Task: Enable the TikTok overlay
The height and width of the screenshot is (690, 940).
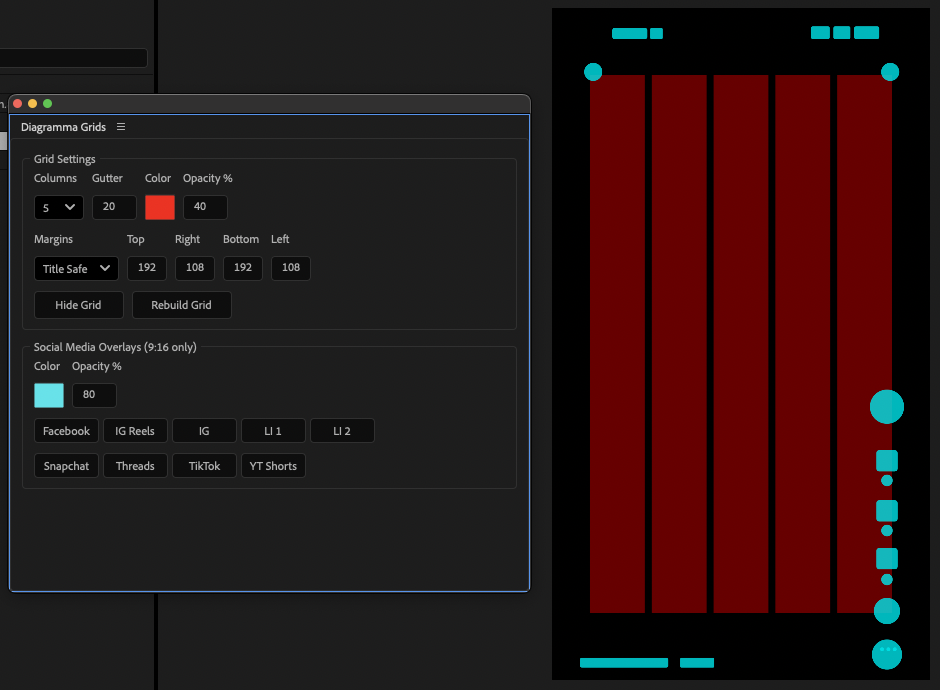Action: pos(204,465)
